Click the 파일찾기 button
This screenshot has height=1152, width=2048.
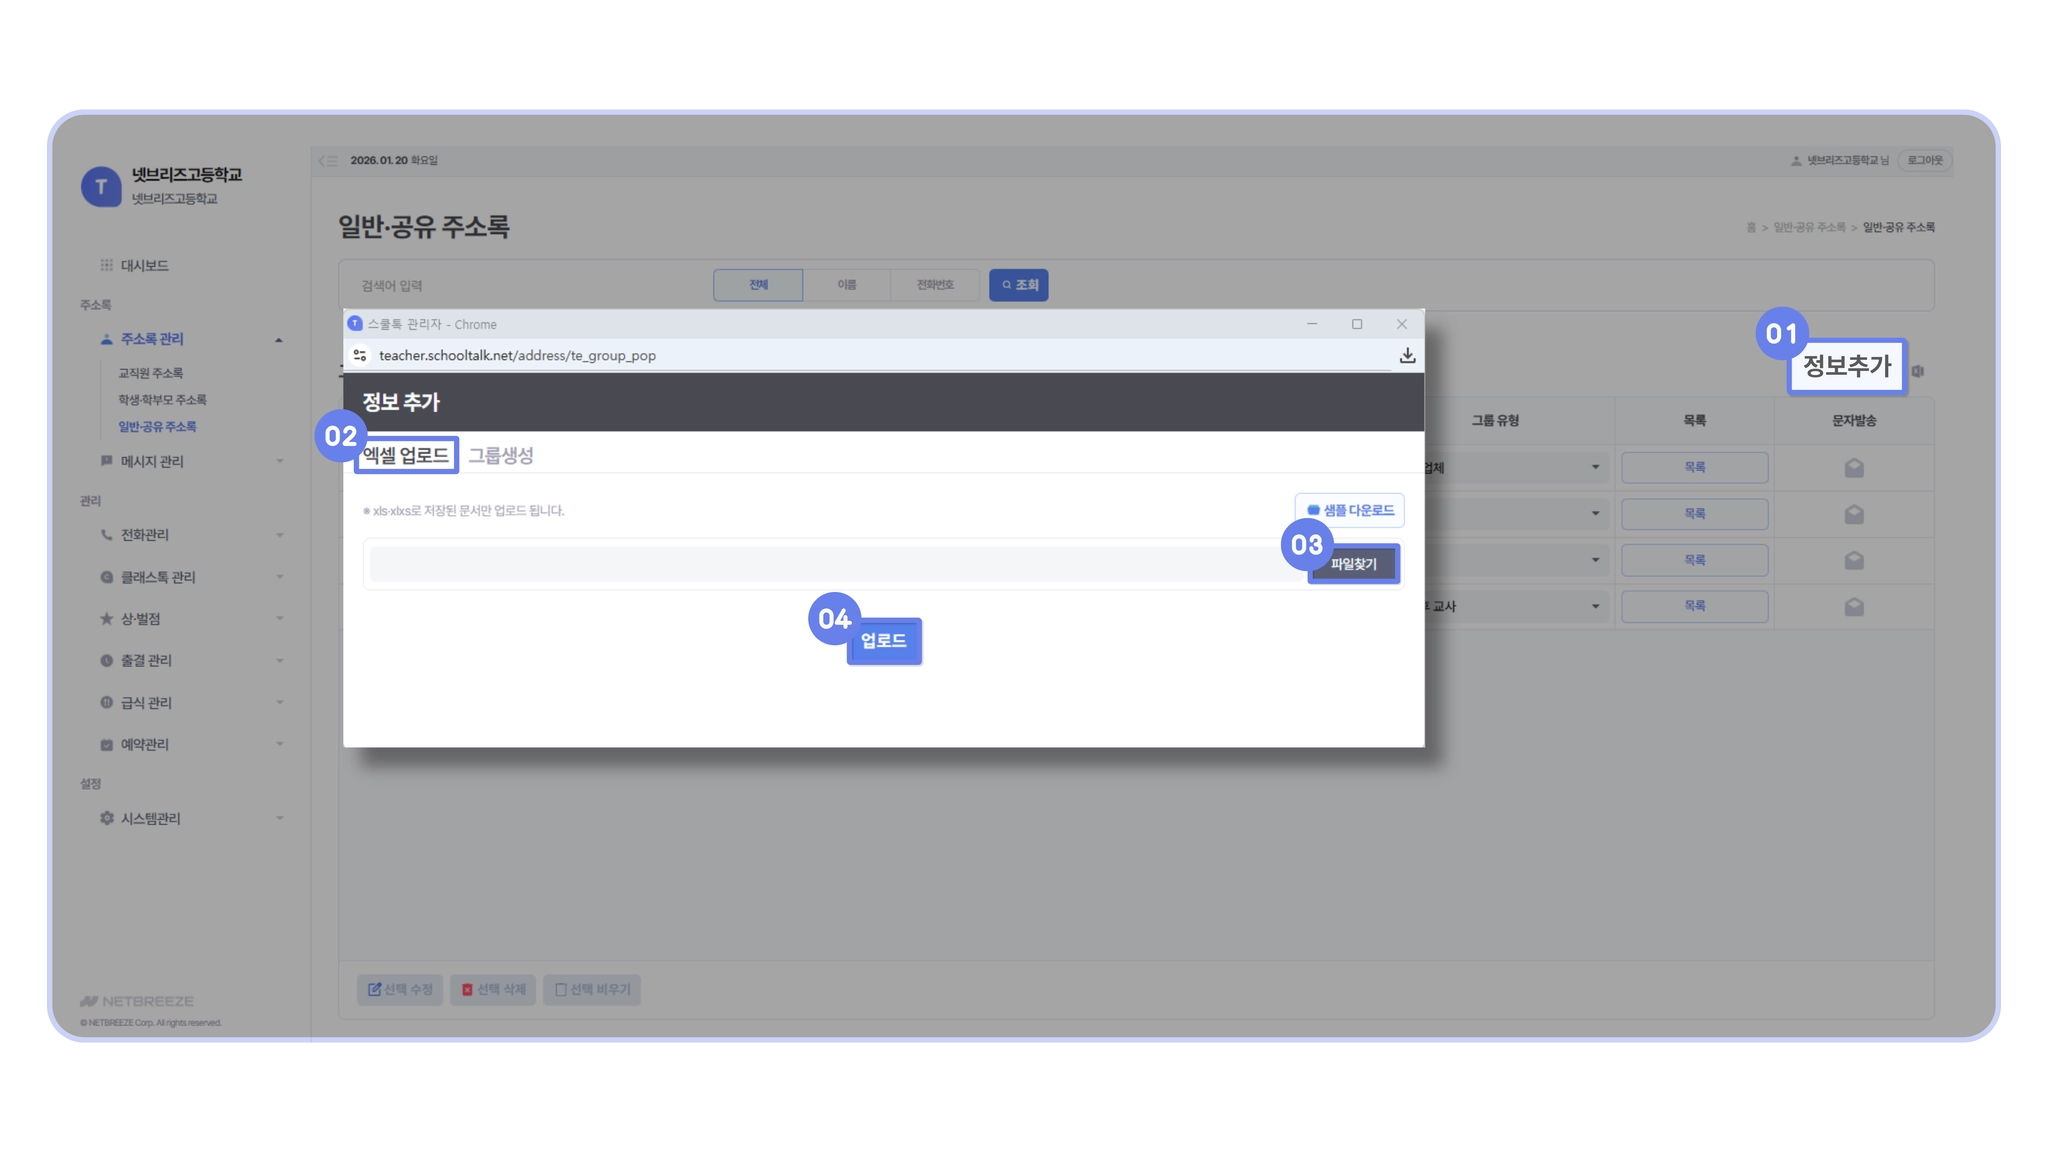1353,565
